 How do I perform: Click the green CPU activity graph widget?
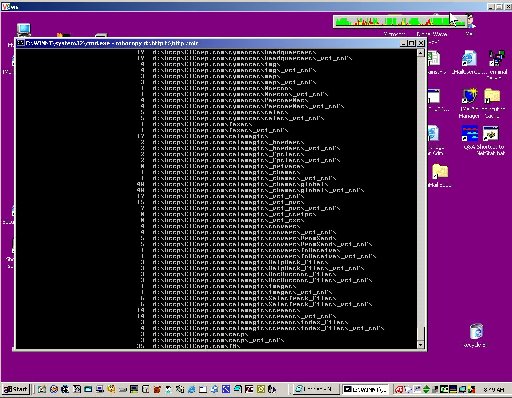click(x=400, y=22)
